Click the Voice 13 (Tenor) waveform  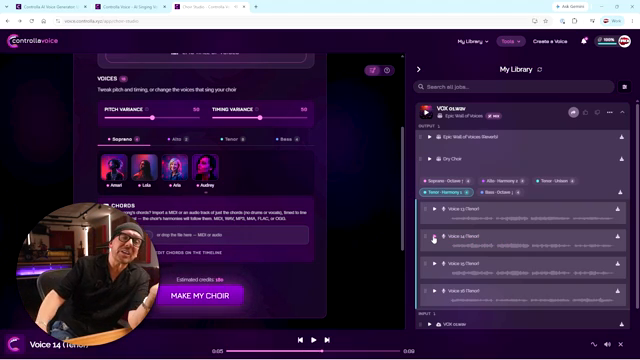[x=532, y=218]
